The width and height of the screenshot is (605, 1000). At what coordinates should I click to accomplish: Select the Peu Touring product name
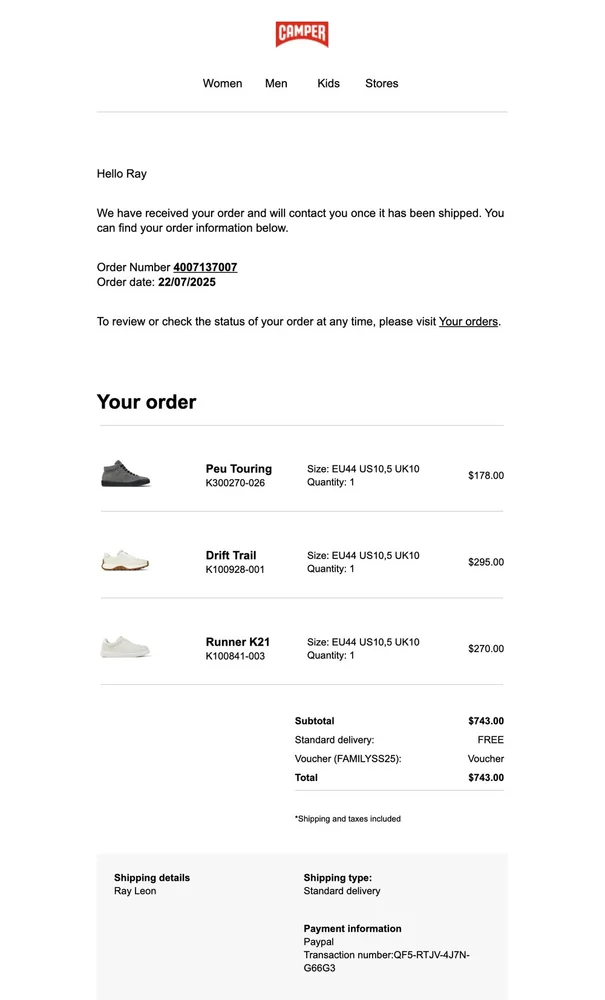(238, 469)
